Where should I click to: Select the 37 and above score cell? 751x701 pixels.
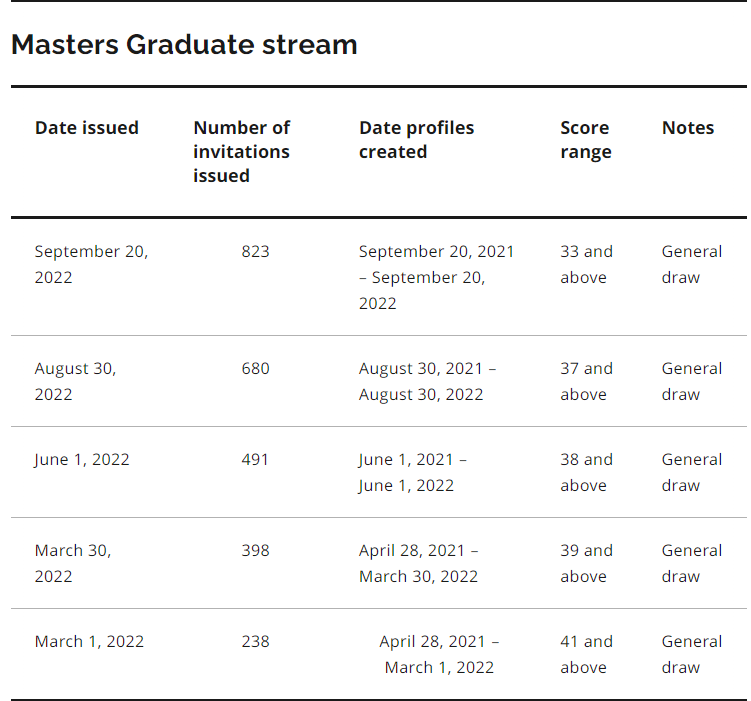(586, 381)
